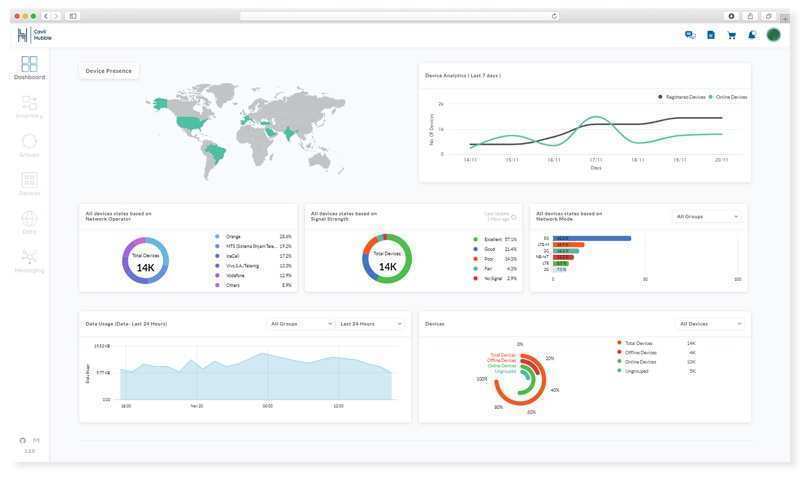Screen dimensions: 800x482
Task: Open the Dashboard section in the sidebar
Action: coord(29,68)
